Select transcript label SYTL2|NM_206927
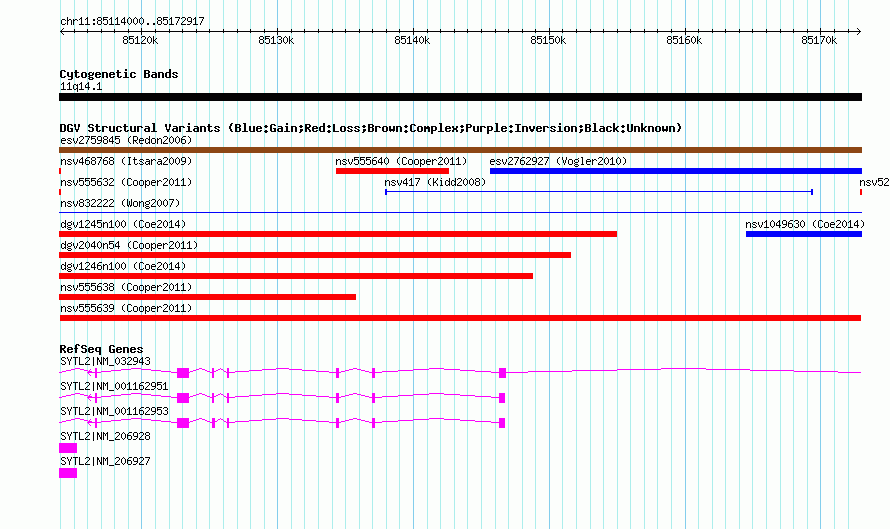This screenshot has width=890, height=529. [105, 461]
